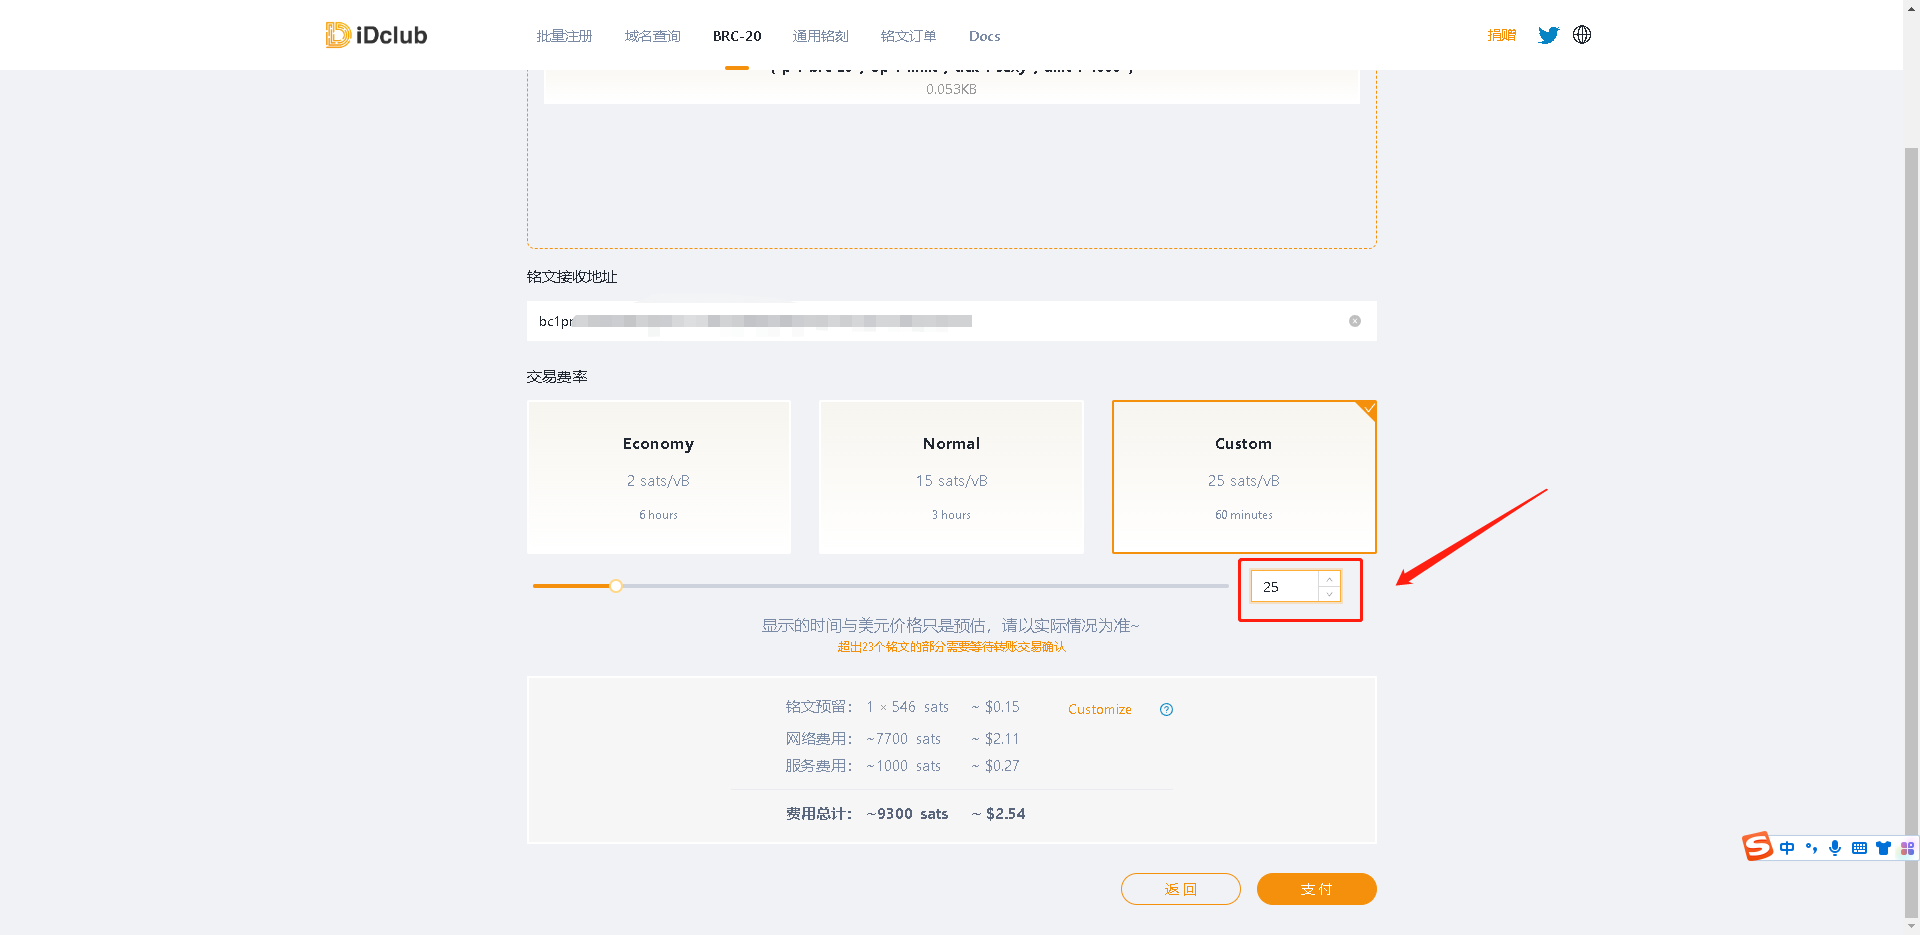Image resolution: width=1920 pixels, height=935 pixels.
Task: Clear the inscription receiving address
Action: click(1355, 321)
